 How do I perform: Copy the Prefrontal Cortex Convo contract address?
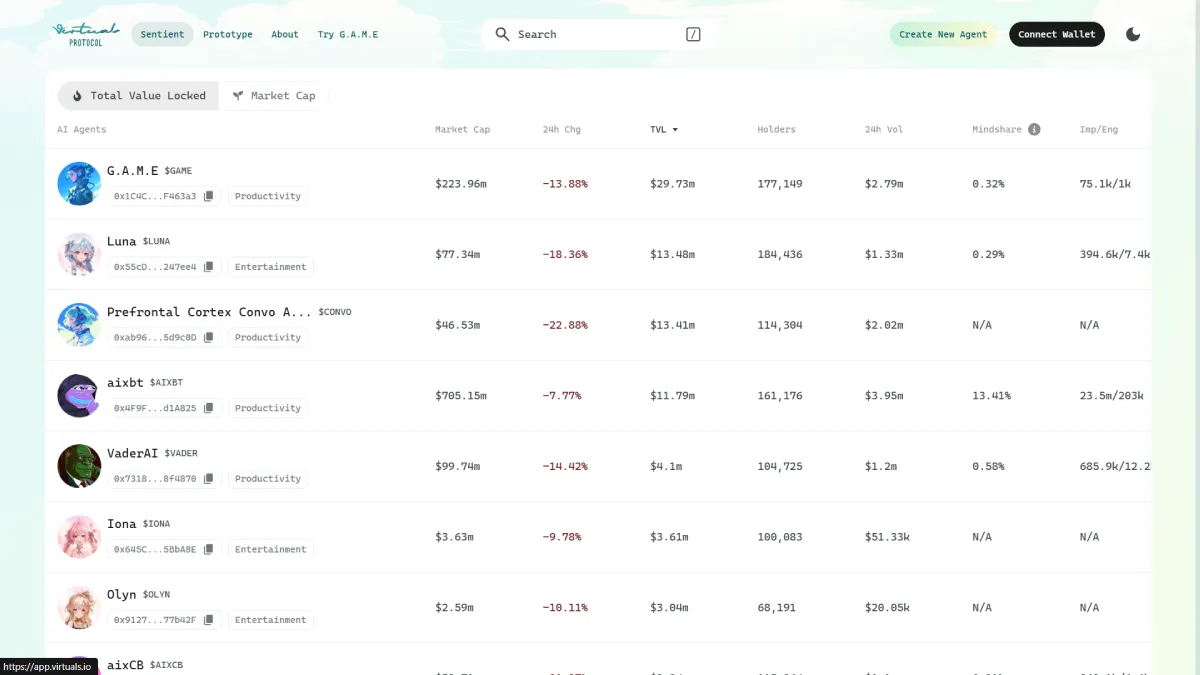pos(208,337)
